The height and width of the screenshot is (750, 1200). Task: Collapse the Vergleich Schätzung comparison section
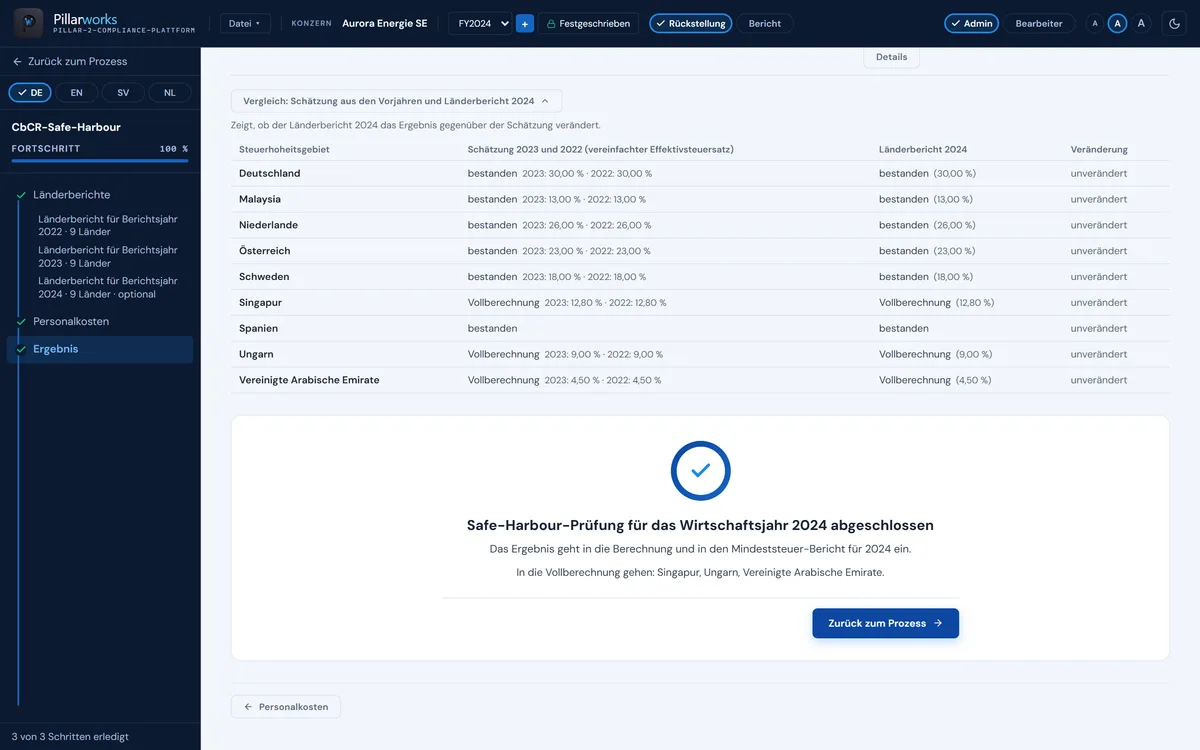[x=396, y=101]
